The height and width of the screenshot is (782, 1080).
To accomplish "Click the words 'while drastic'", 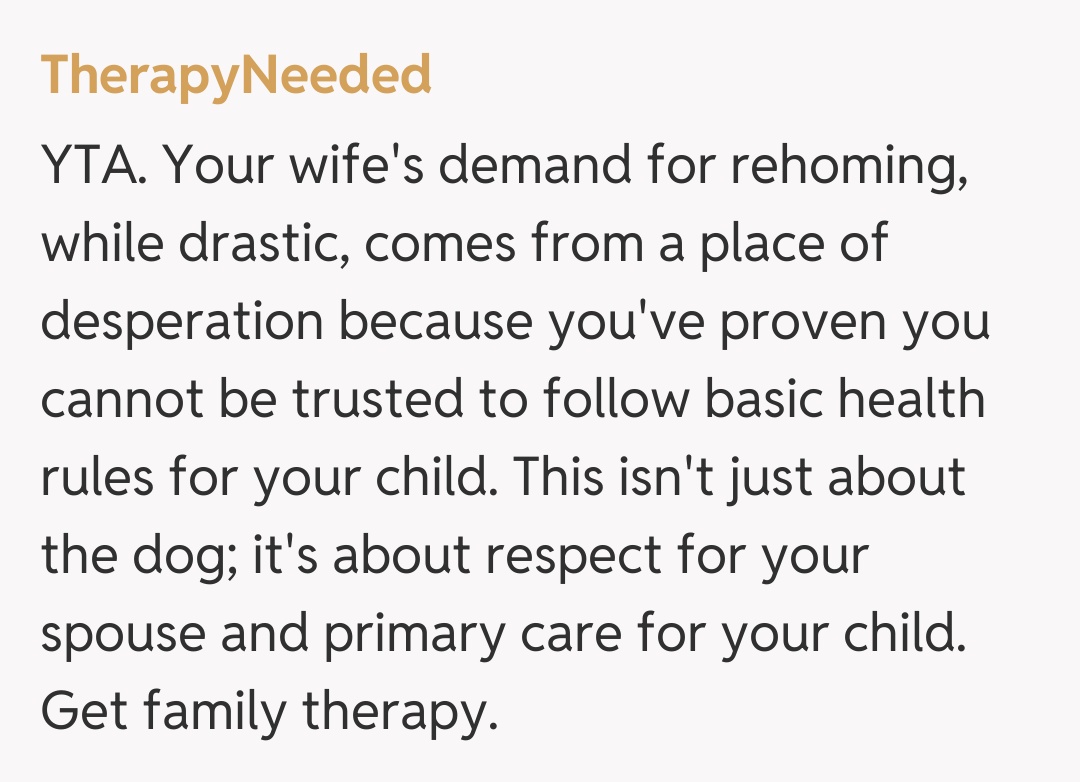I will tap(195, 244).
